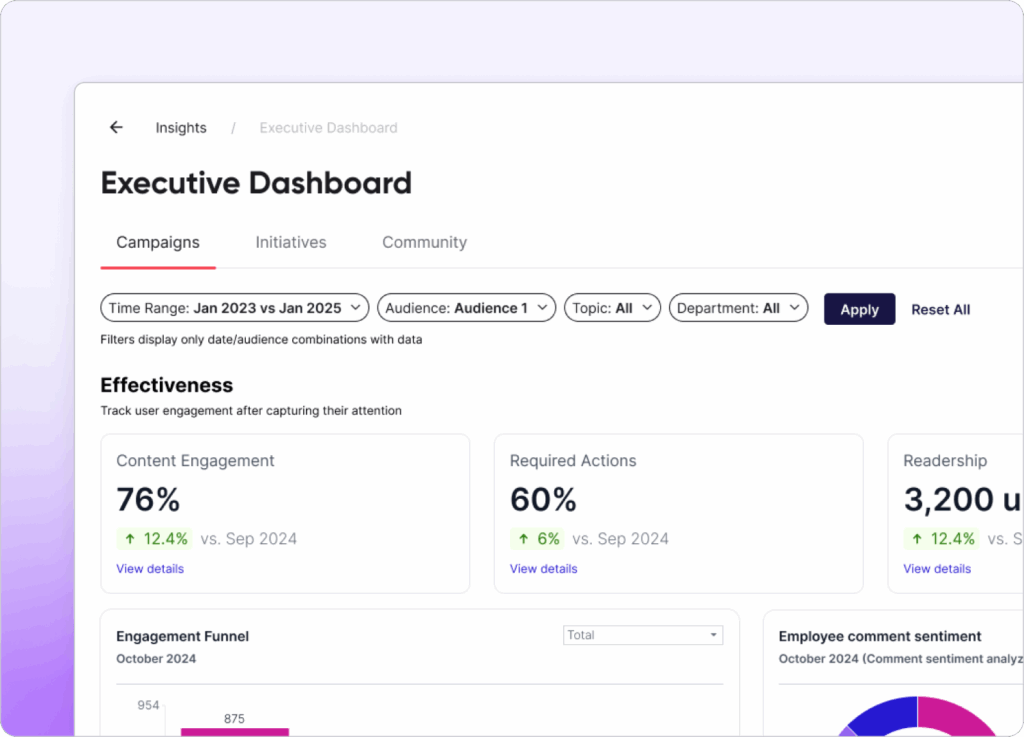Click the 12.4% trend indicator under Content Engagement

point(154,538)
